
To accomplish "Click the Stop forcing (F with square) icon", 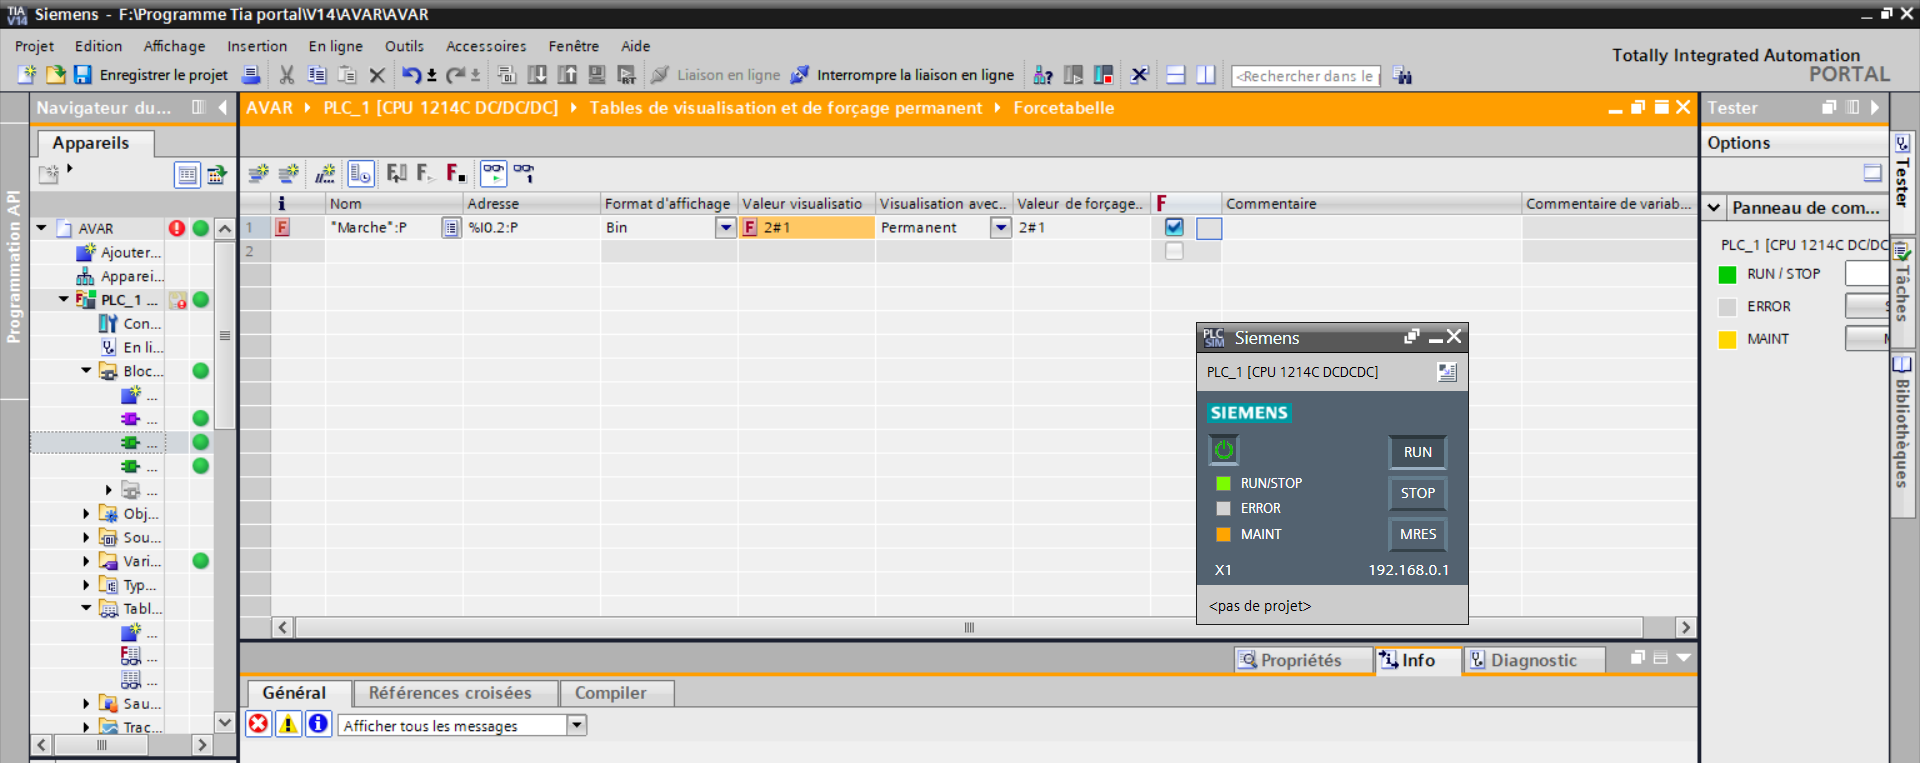I will pos(456,174).
